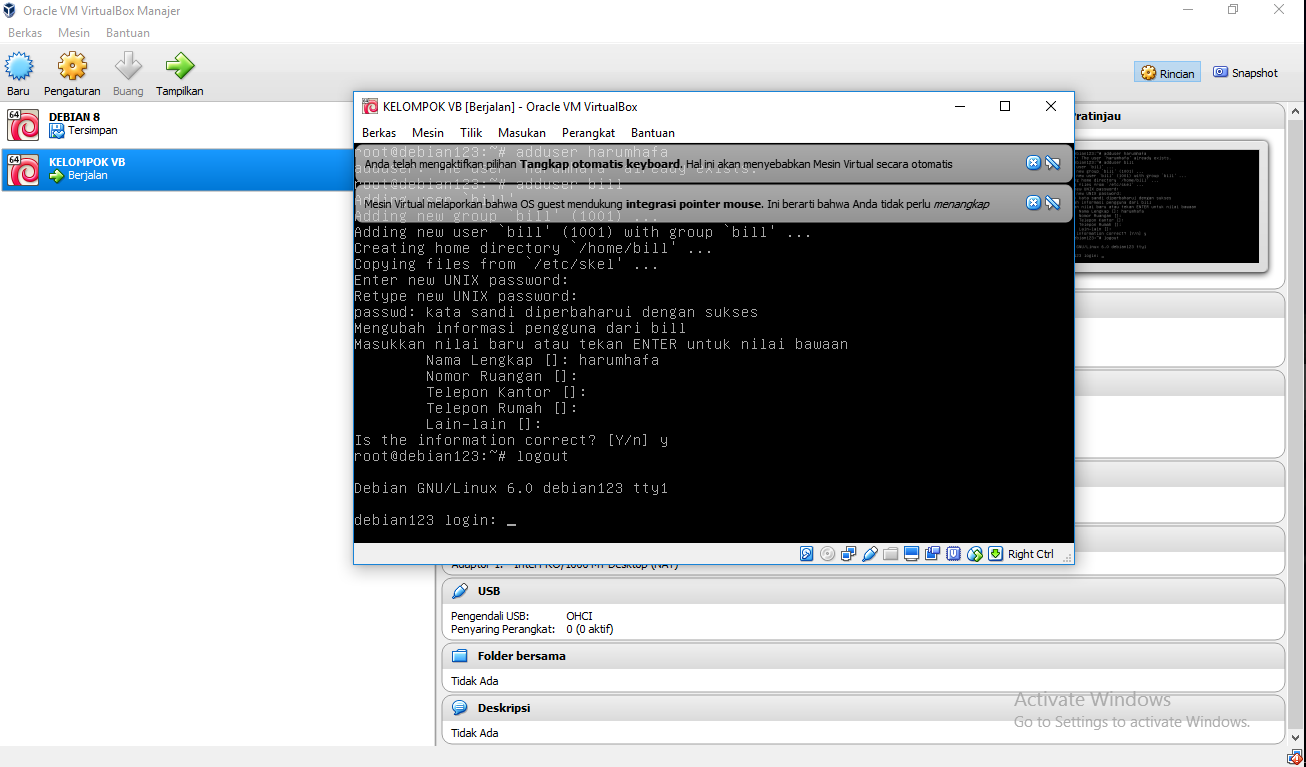Viewport: 1306px width, 767px height.
Task: Click the Tampilkan (Show) green arrow
Action: coord(180,67)
